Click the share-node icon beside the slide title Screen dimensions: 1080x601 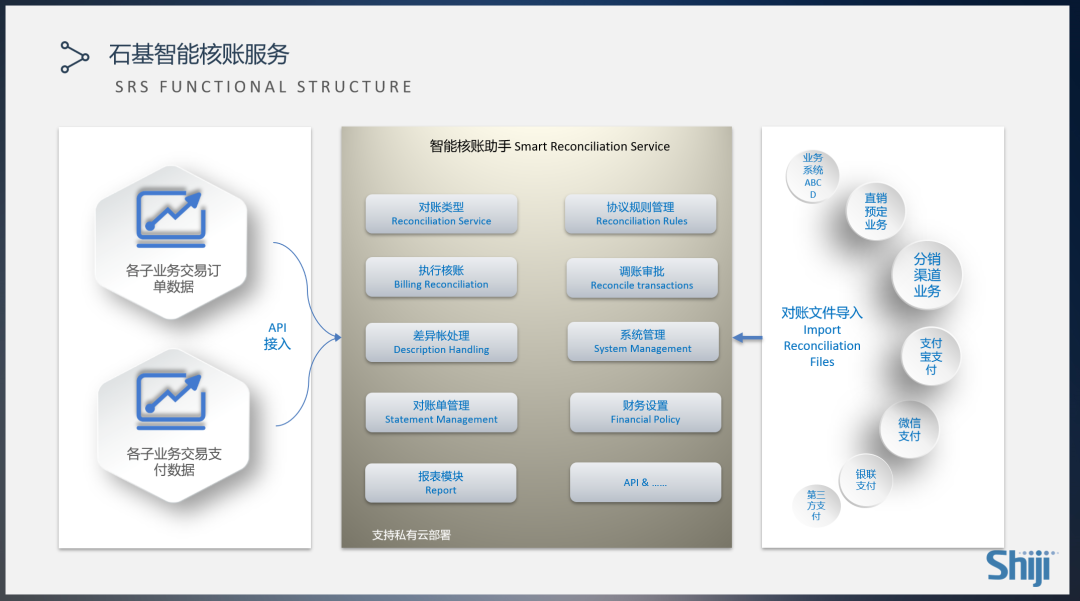point(74,57)
